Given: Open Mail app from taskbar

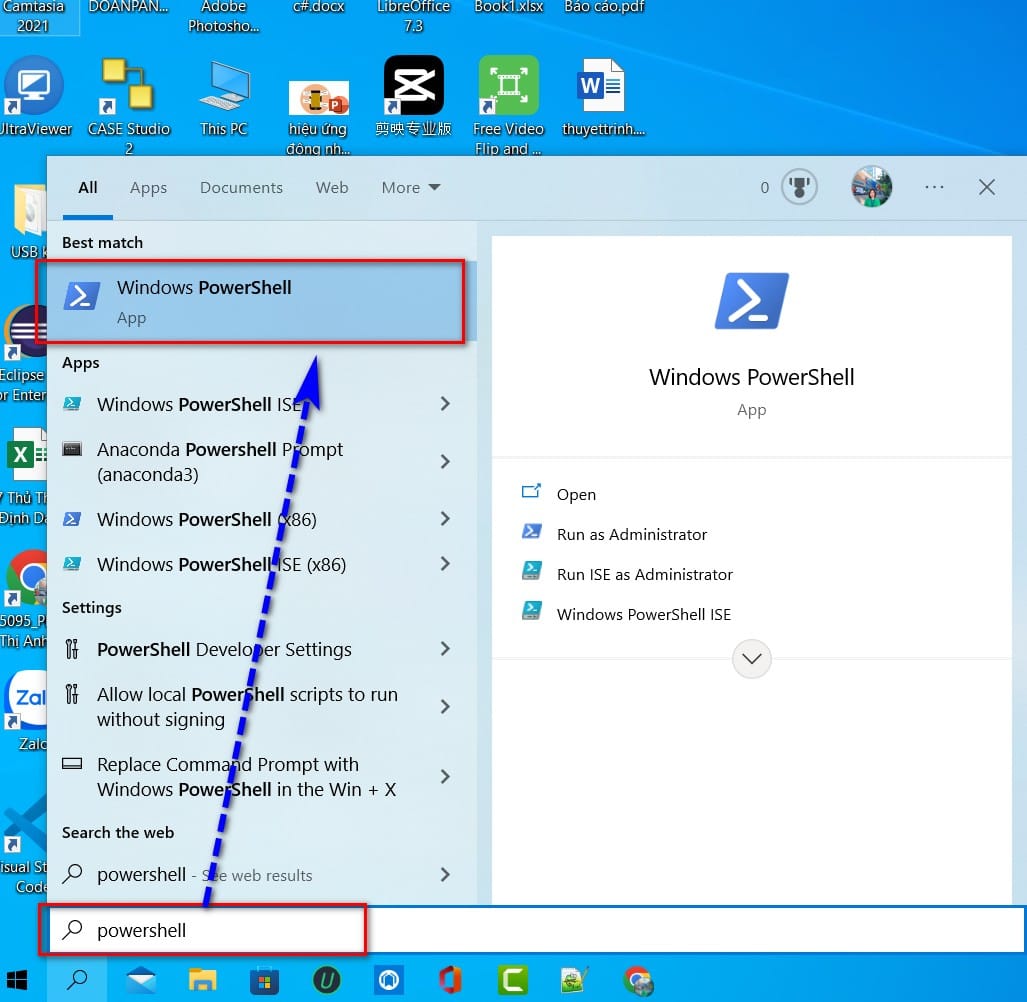Looking at the screenshot, I should 141,980.
